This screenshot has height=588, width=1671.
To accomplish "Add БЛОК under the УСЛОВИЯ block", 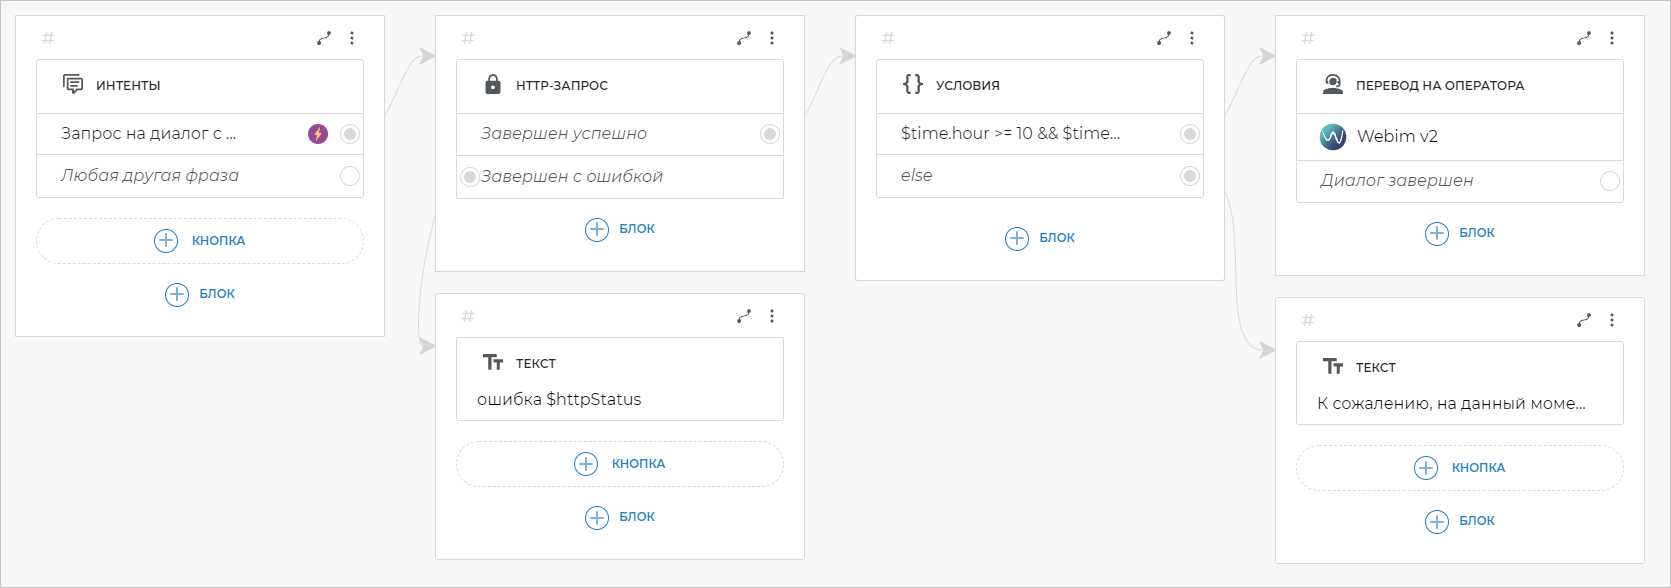I will pyautogui.click(x=1040, y=238).
